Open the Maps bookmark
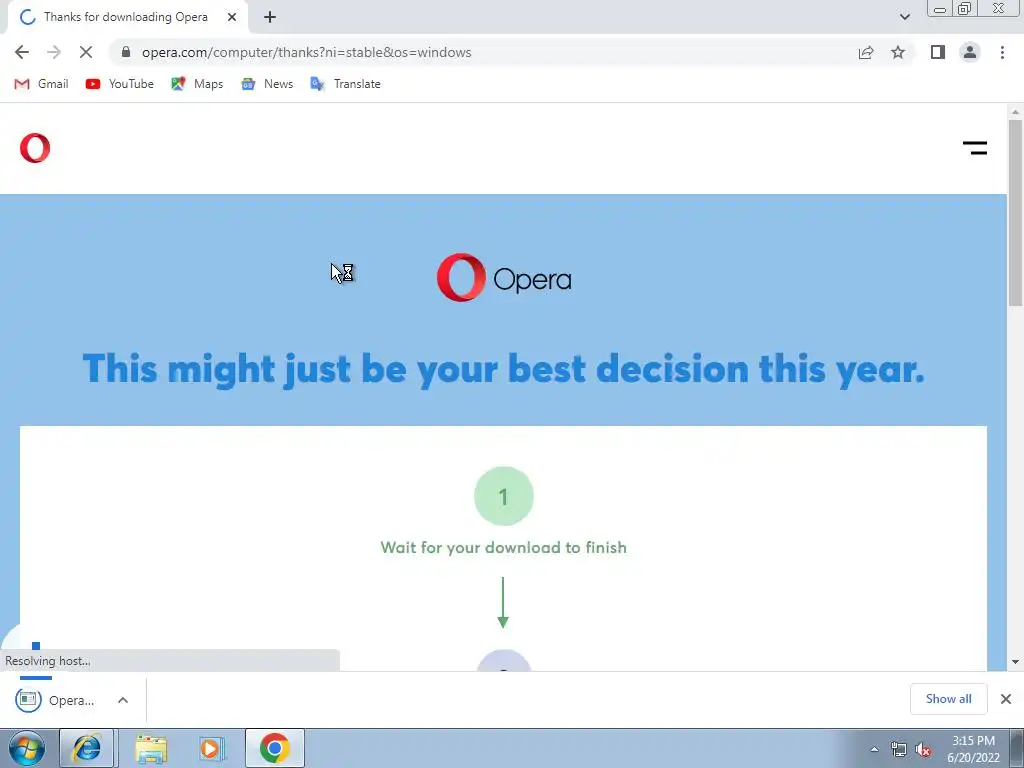 197,84
